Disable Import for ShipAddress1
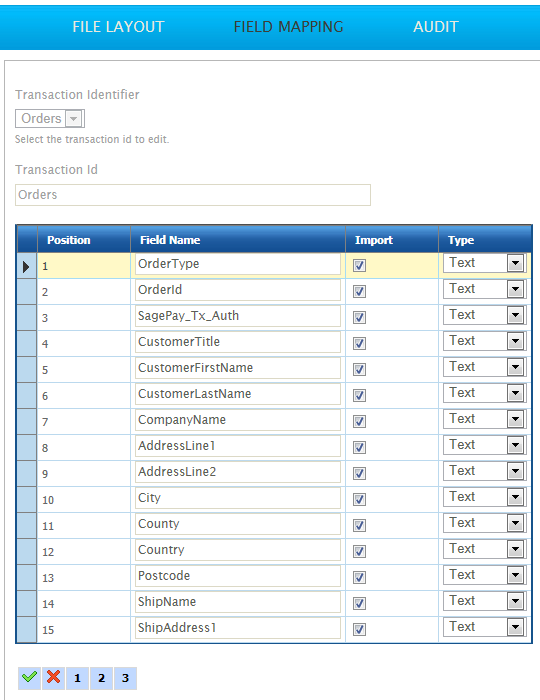The image size is (540, 700). click(x=359, y=629)
